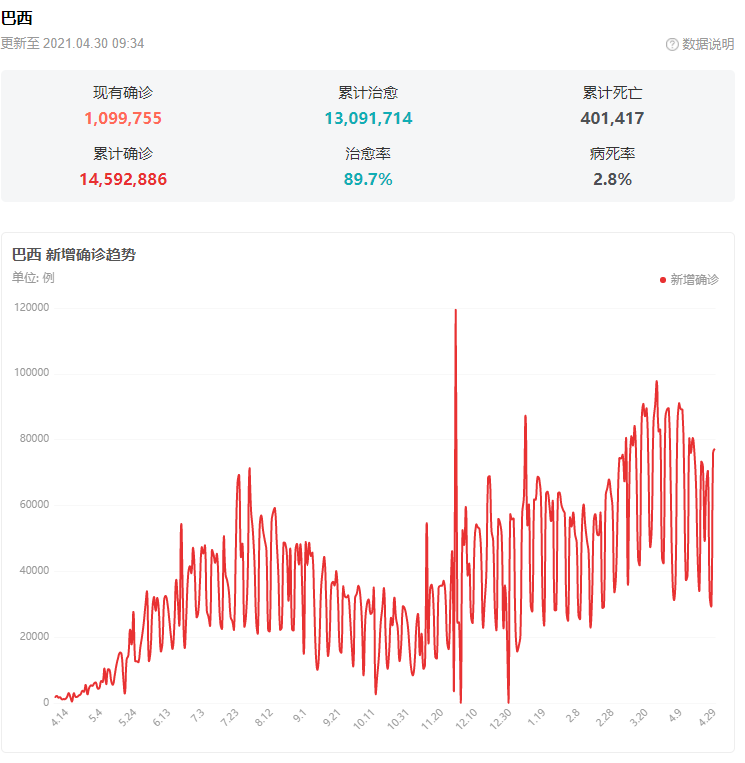Click the 12.30 x-axis date label
The image size is (745, 763).
point(500,719)
